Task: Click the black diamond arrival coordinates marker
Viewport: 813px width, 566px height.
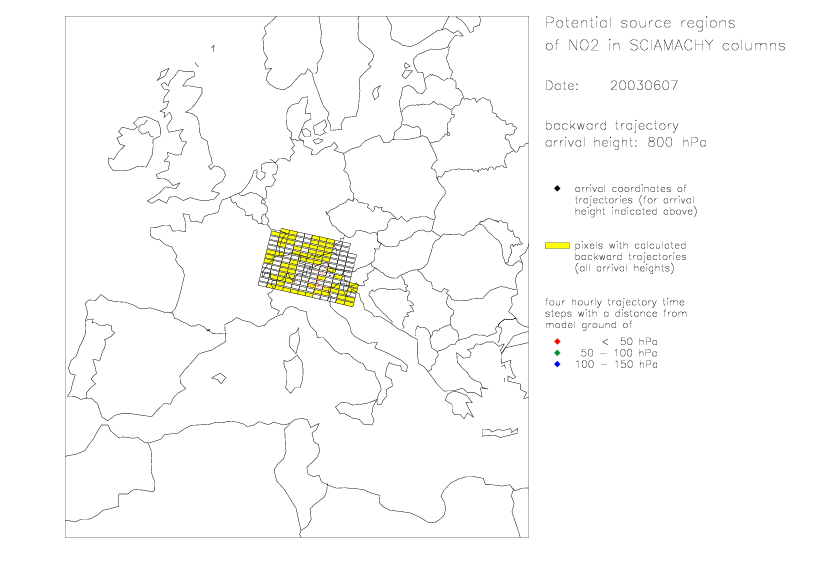Action: (x=557, y=189)
